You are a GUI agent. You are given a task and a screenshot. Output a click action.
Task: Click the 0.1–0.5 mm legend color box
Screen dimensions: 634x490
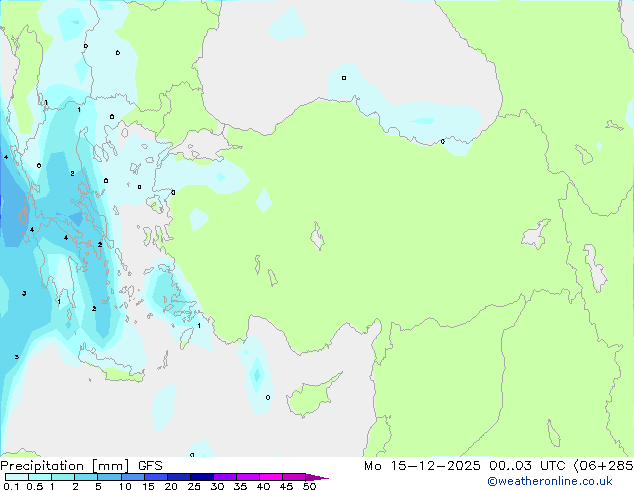[x=17, y=477]
